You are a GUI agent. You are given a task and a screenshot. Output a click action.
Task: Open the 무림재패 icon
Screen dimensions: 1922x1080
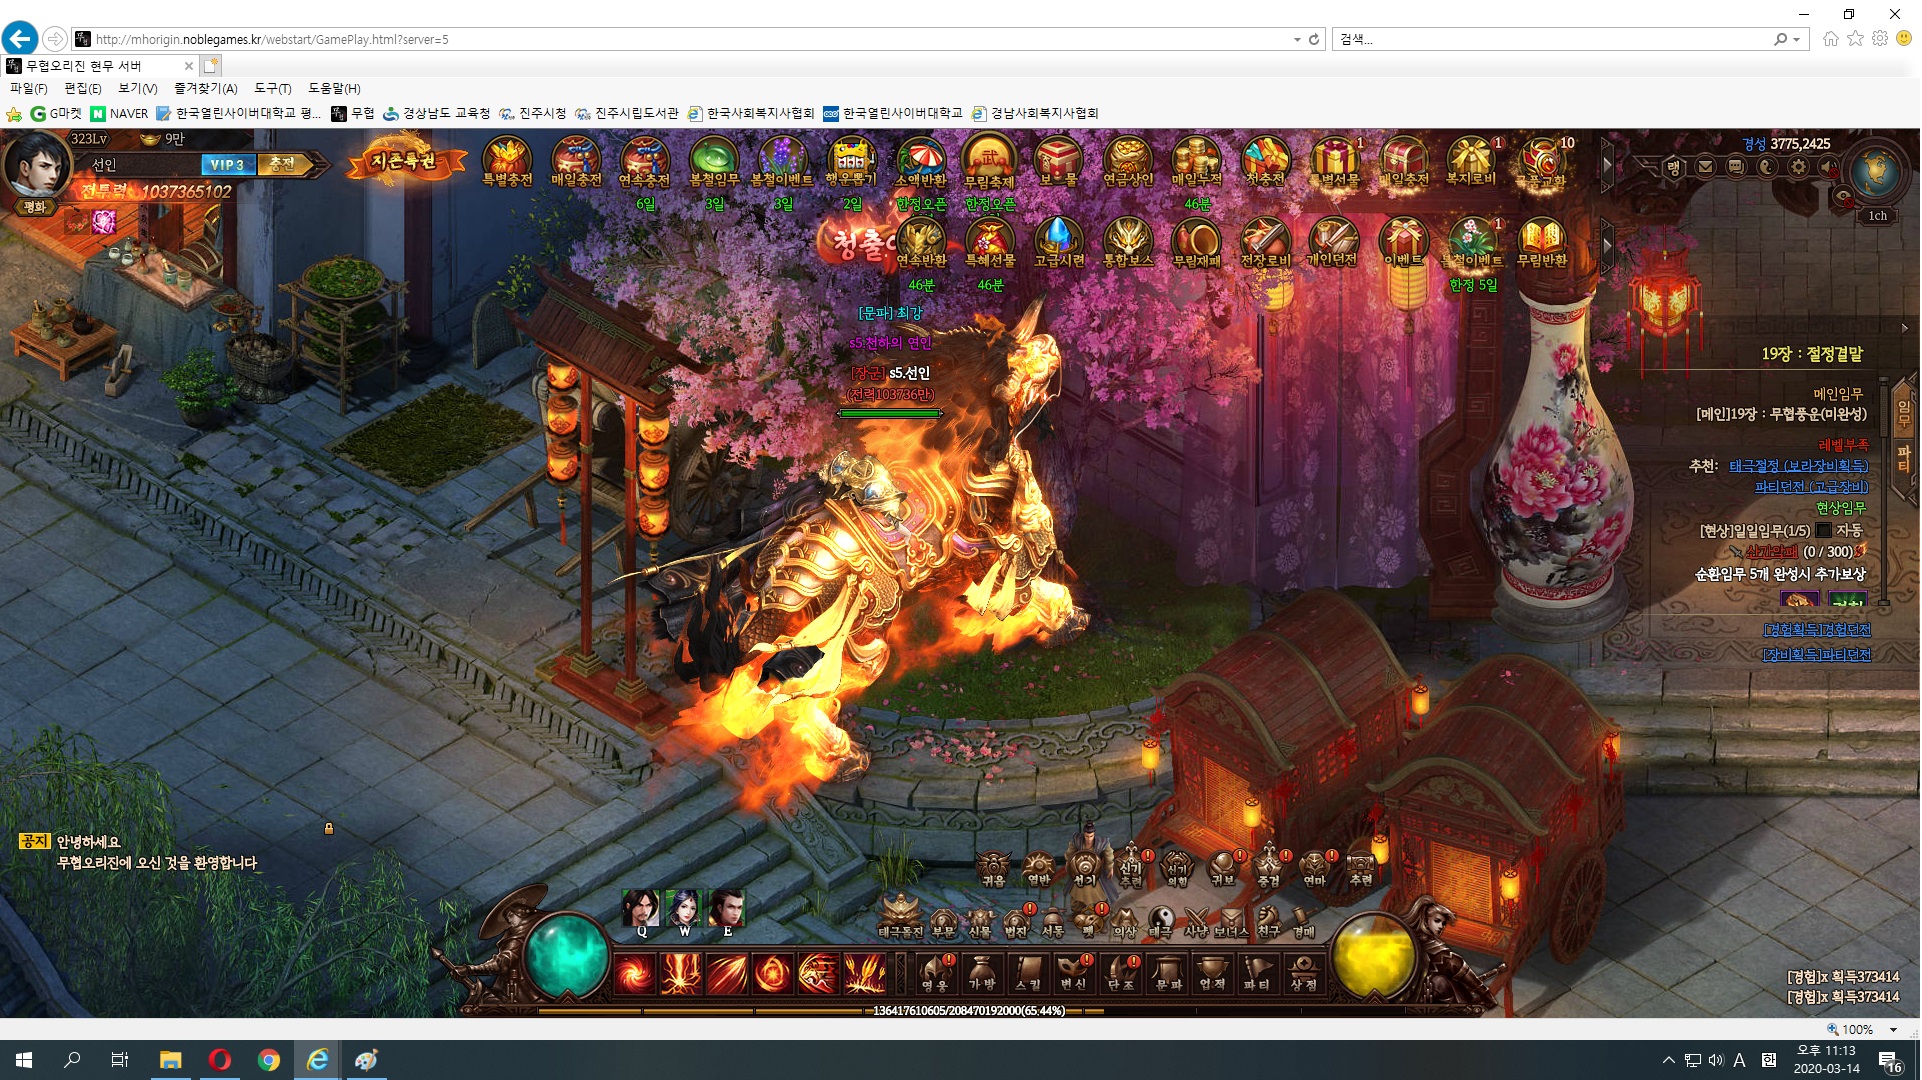[x=1197, y=243]
